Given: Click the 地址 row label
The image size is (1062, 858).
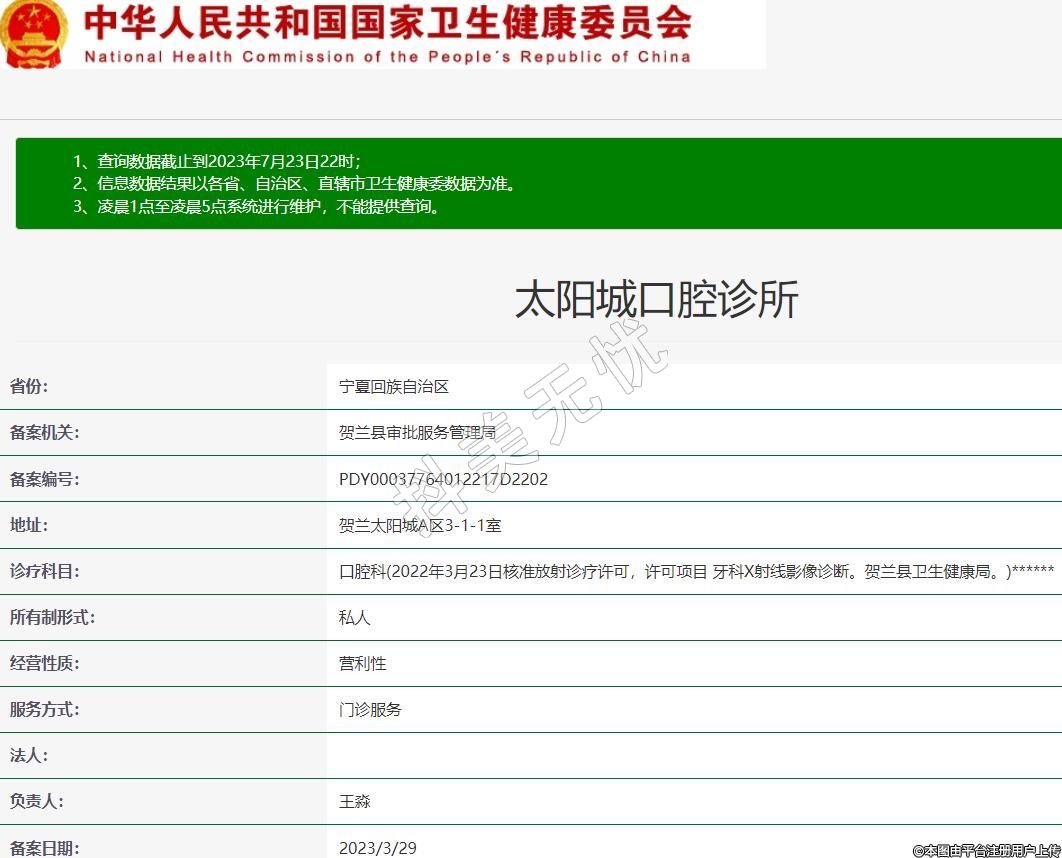Looking at the screenshot, I should click(x=29, y=525).
